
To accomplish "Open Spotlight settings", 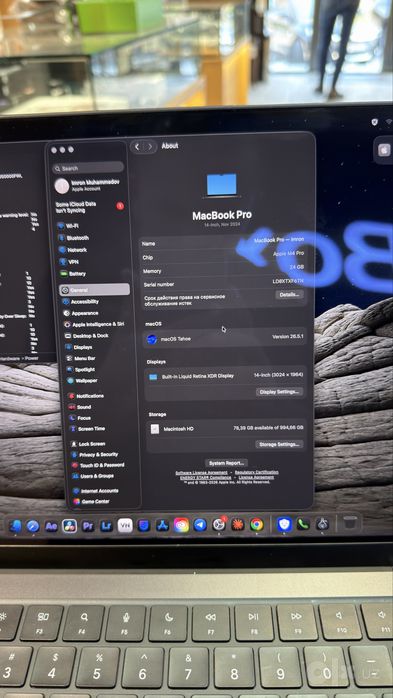I will click(81, 369).
